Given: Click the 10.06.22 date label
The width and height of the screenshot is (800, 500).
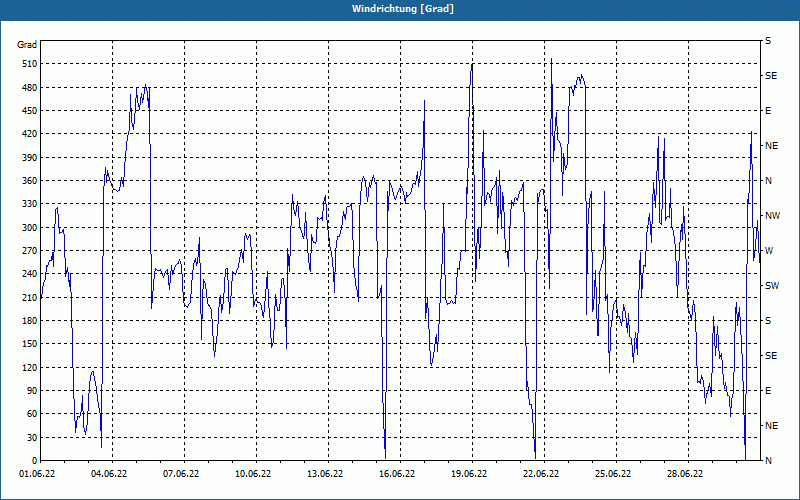Looking at the screenshot, I should (x=253, y=474).
